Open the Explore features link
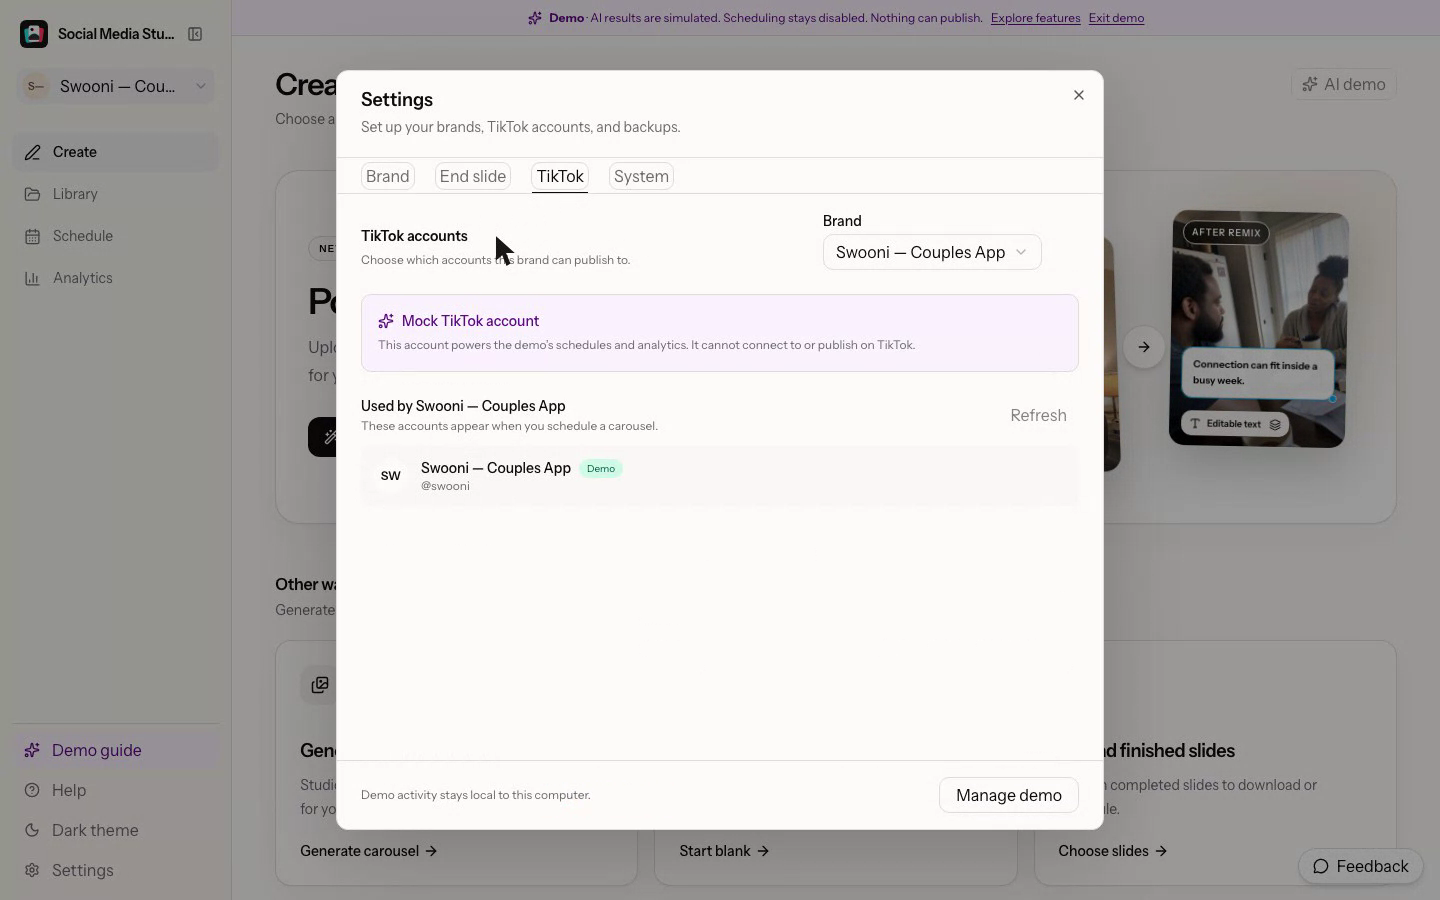1440x900 pixels. point(1035,18)
